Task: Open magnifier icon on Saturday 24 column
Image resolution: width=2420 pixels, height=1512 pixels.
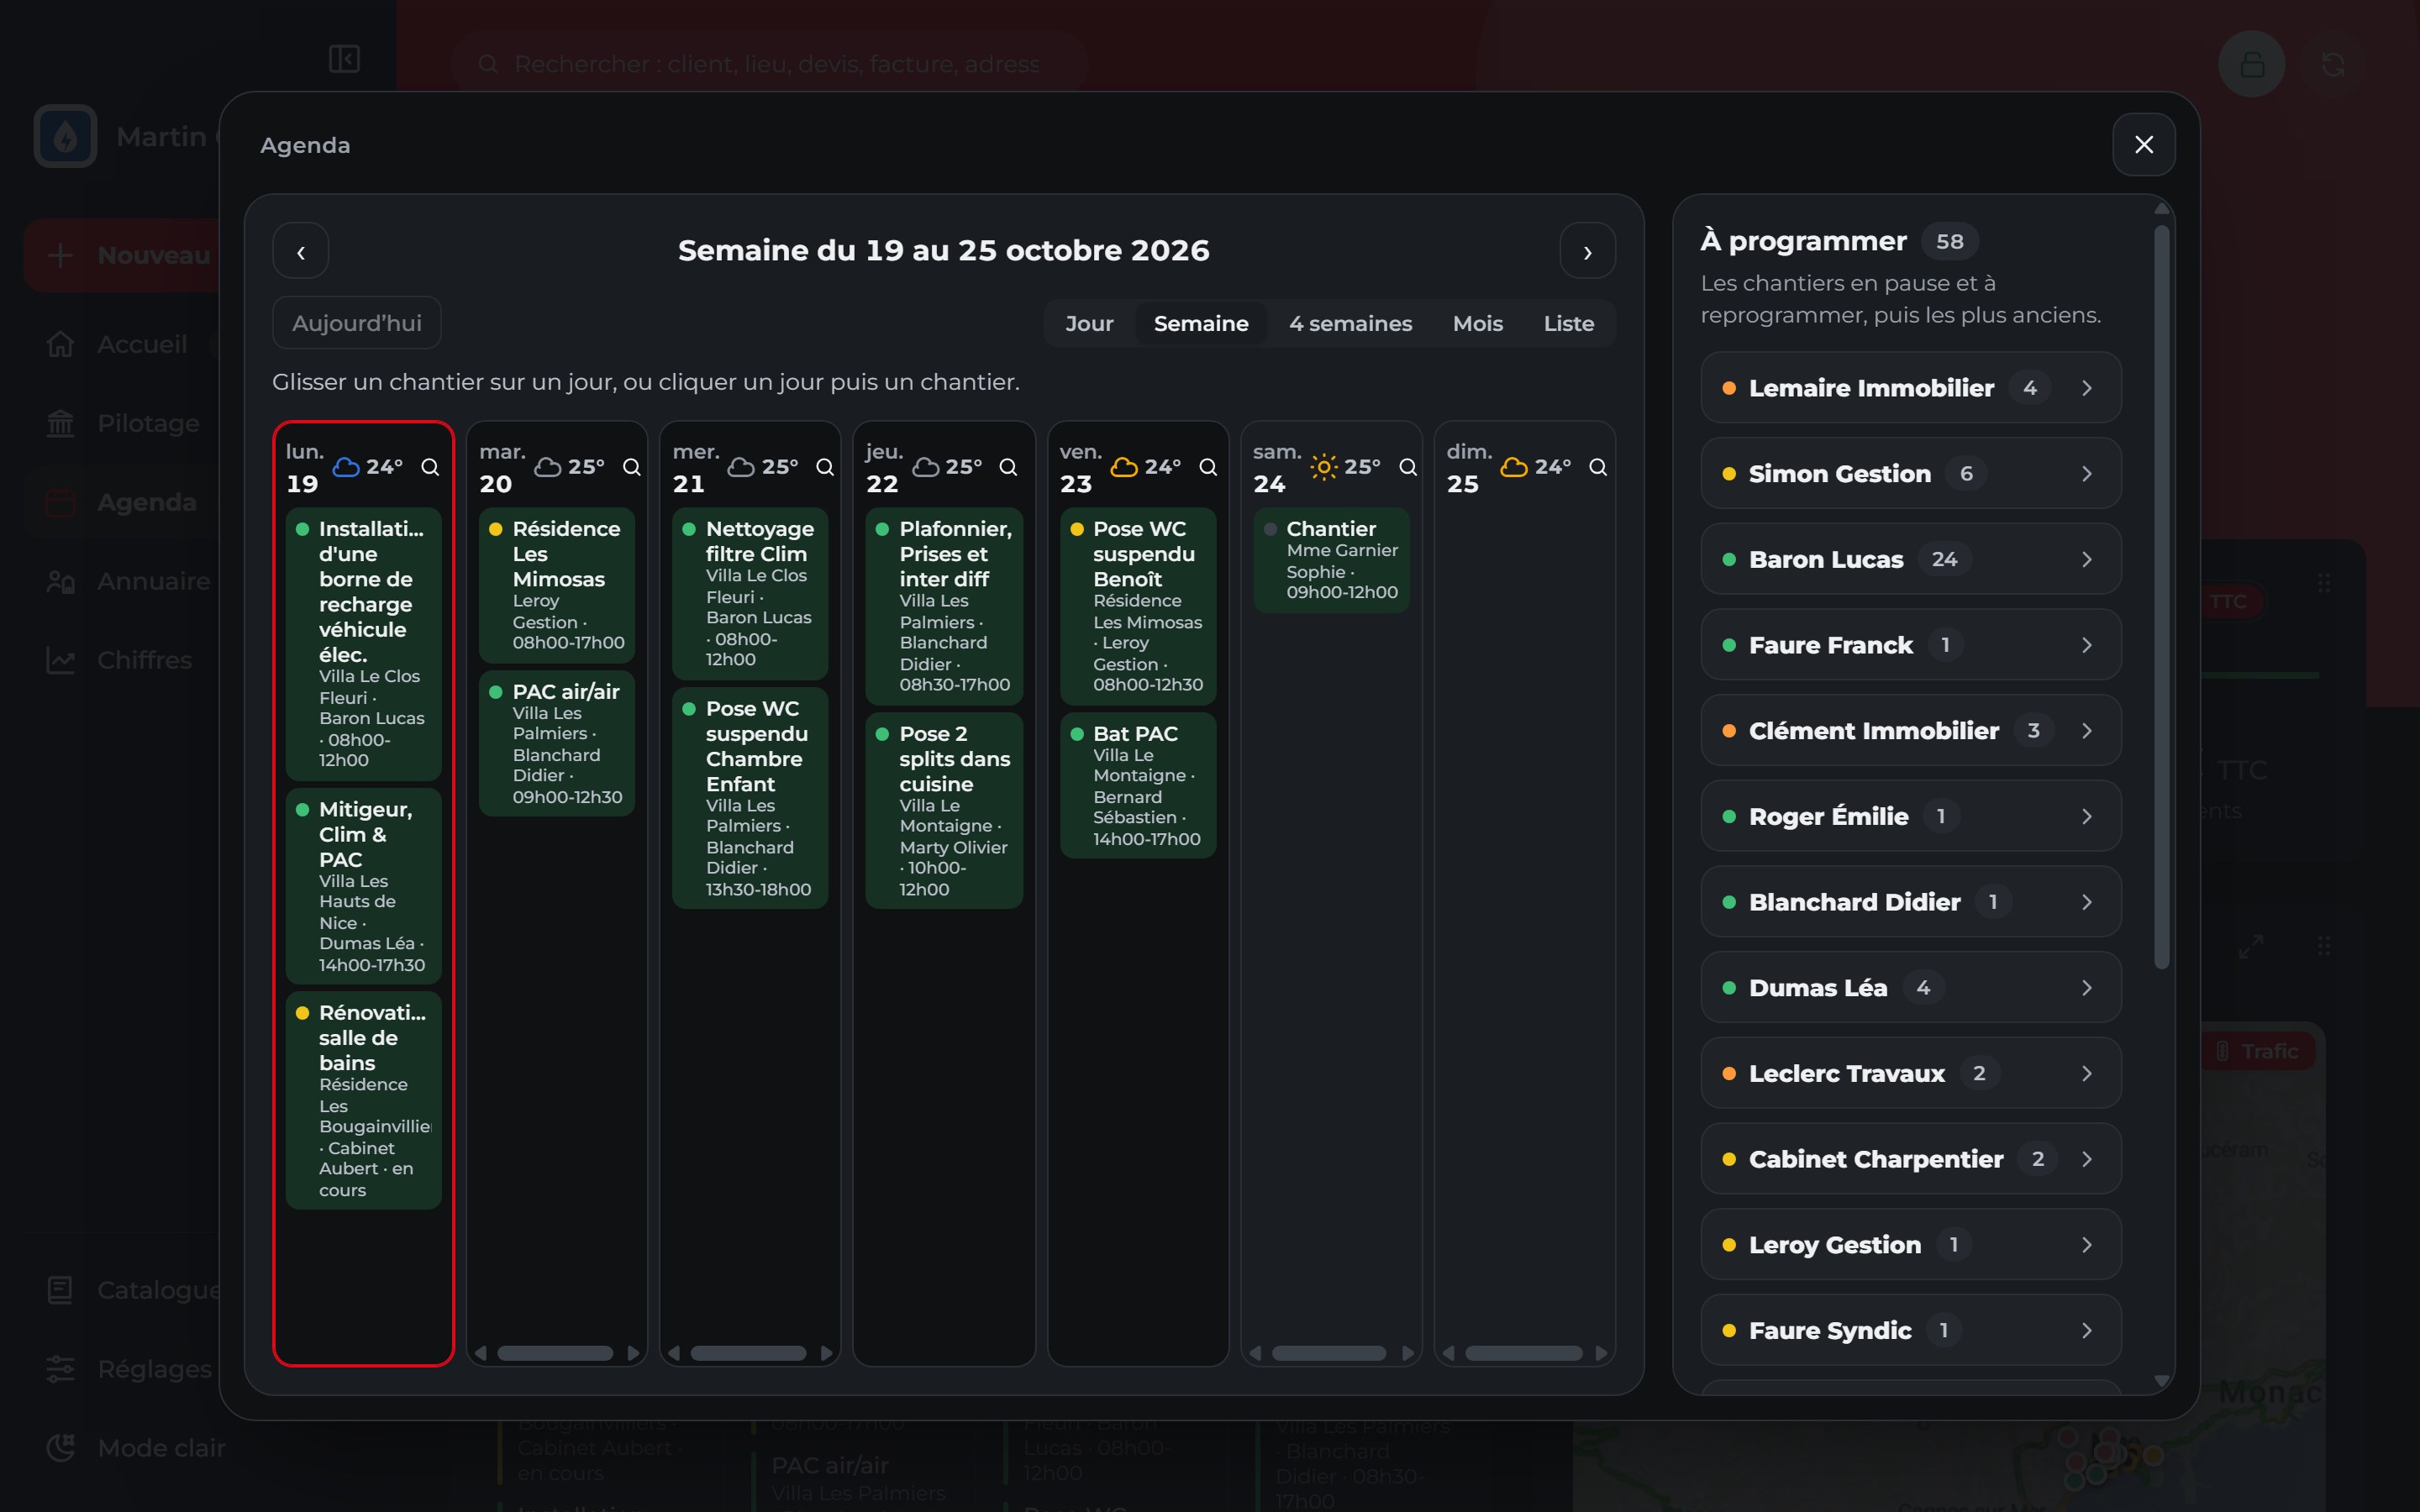Action: tap(1408, 467)
